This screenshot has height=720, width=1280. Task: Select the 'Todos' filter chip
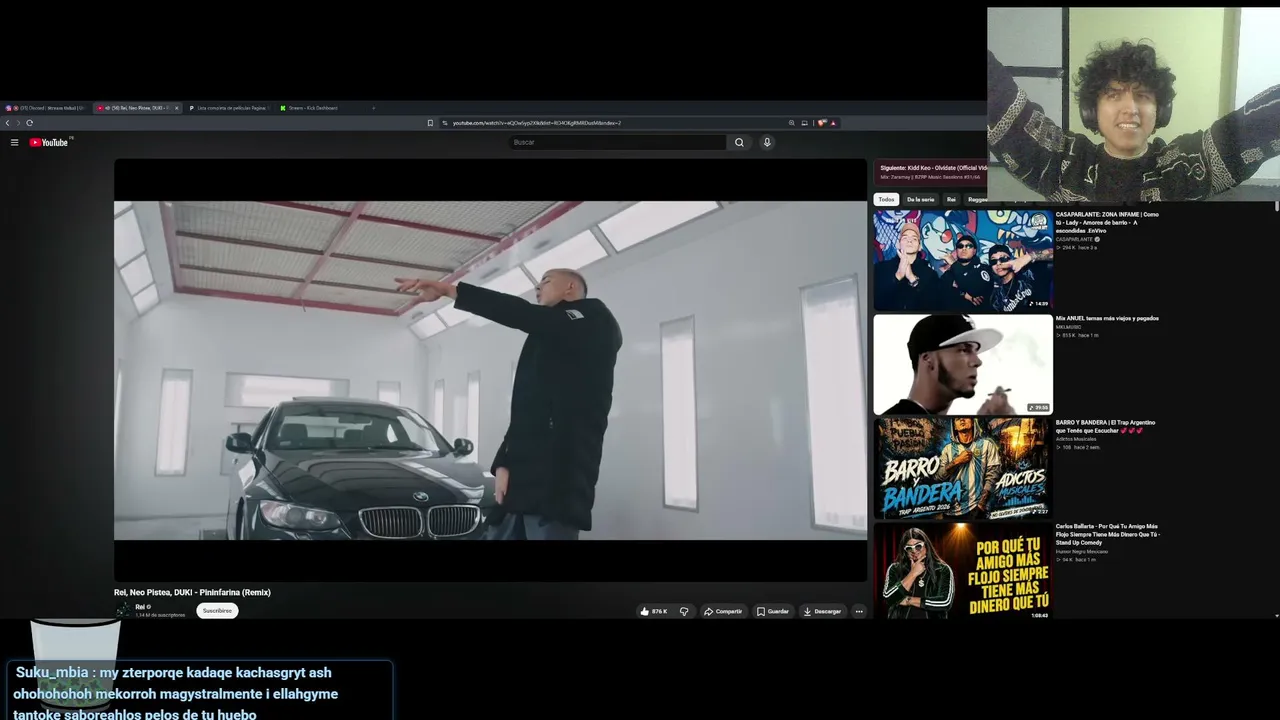click(x=886, y=199)
